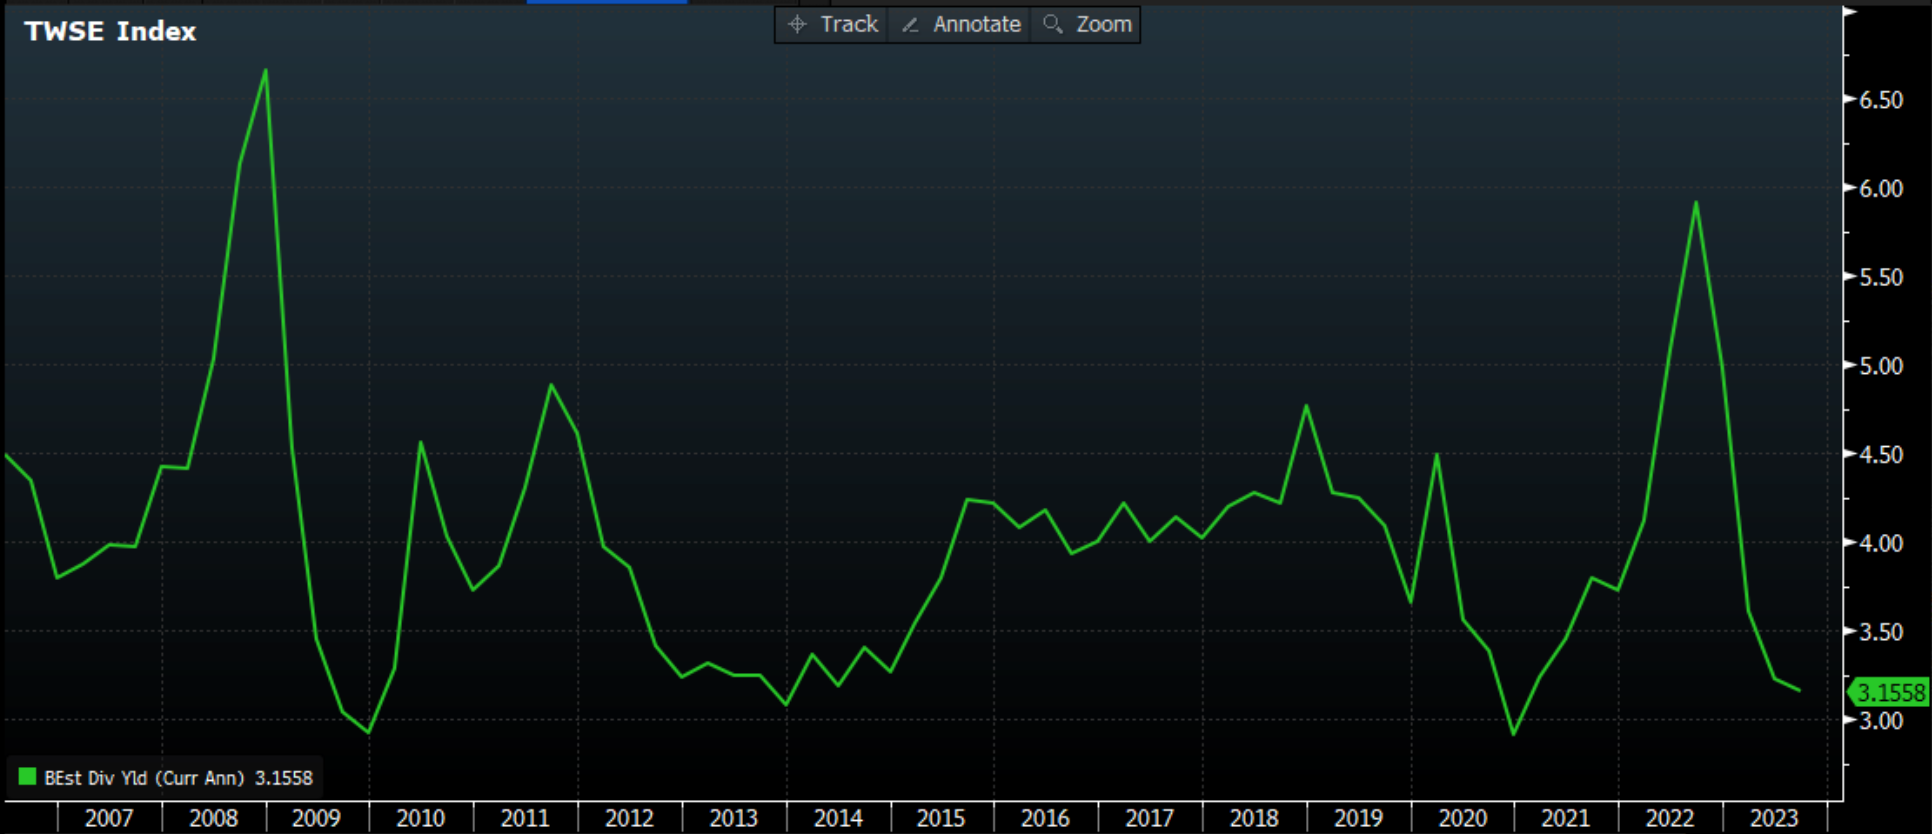Activate the Track crosshair tool
The width and height of the screenshot is (1932, 834).
[x=832, y=25]
